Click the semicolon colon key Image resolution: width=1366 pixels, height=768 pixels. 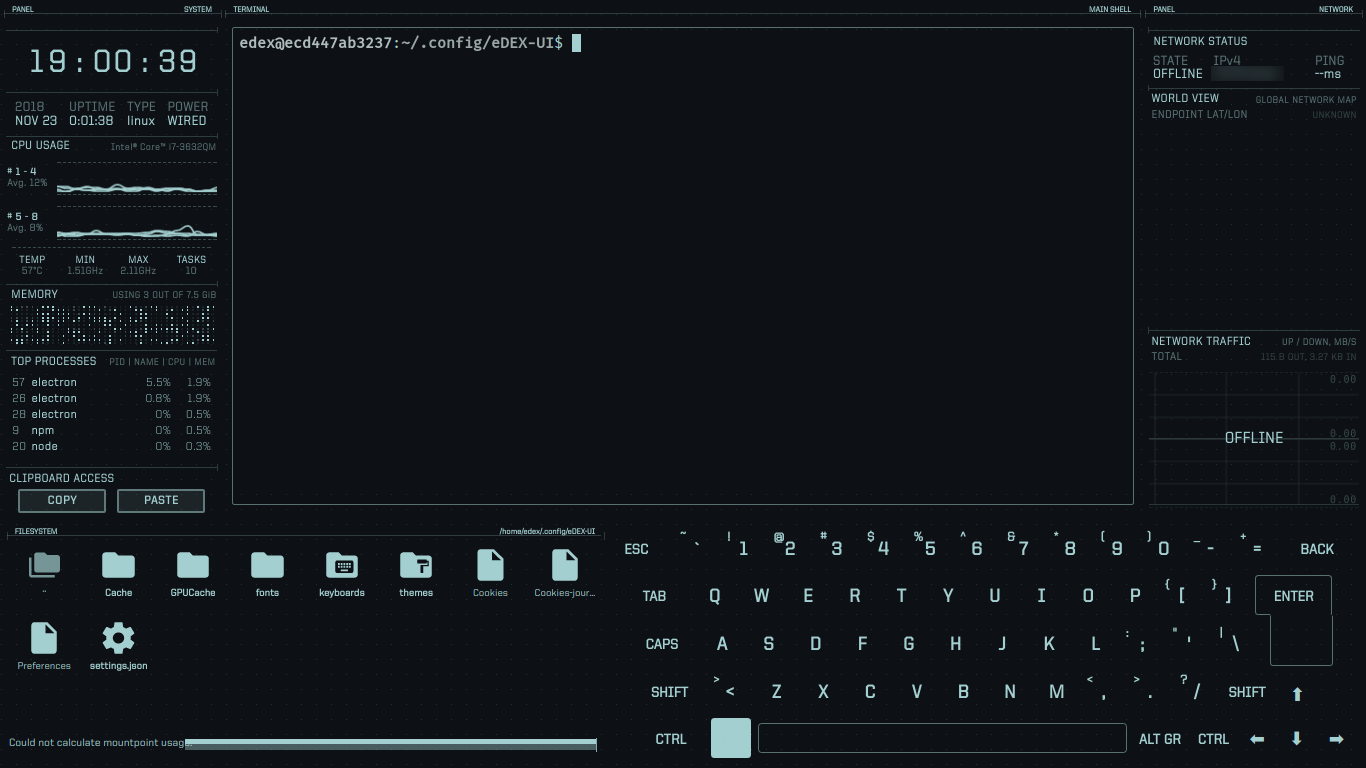click(1136, 640)
